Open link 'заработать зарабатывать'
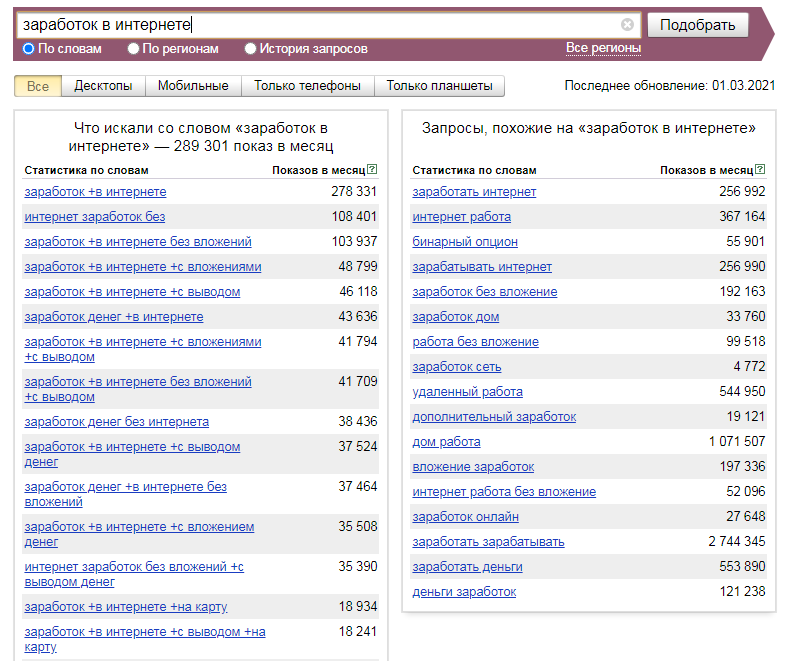This screenshot has width=785, height=661. (x=489, y=542)
